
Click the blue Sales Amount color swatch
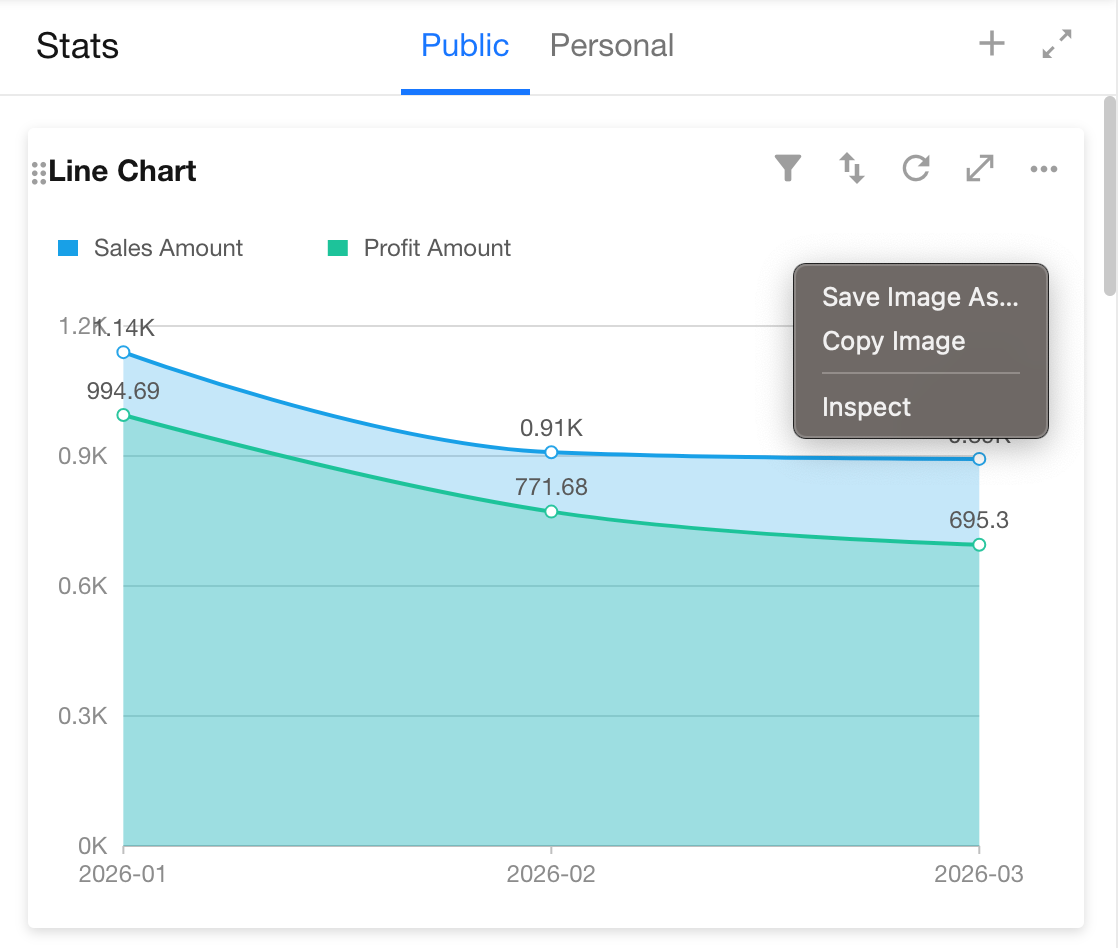coord(68,248)
